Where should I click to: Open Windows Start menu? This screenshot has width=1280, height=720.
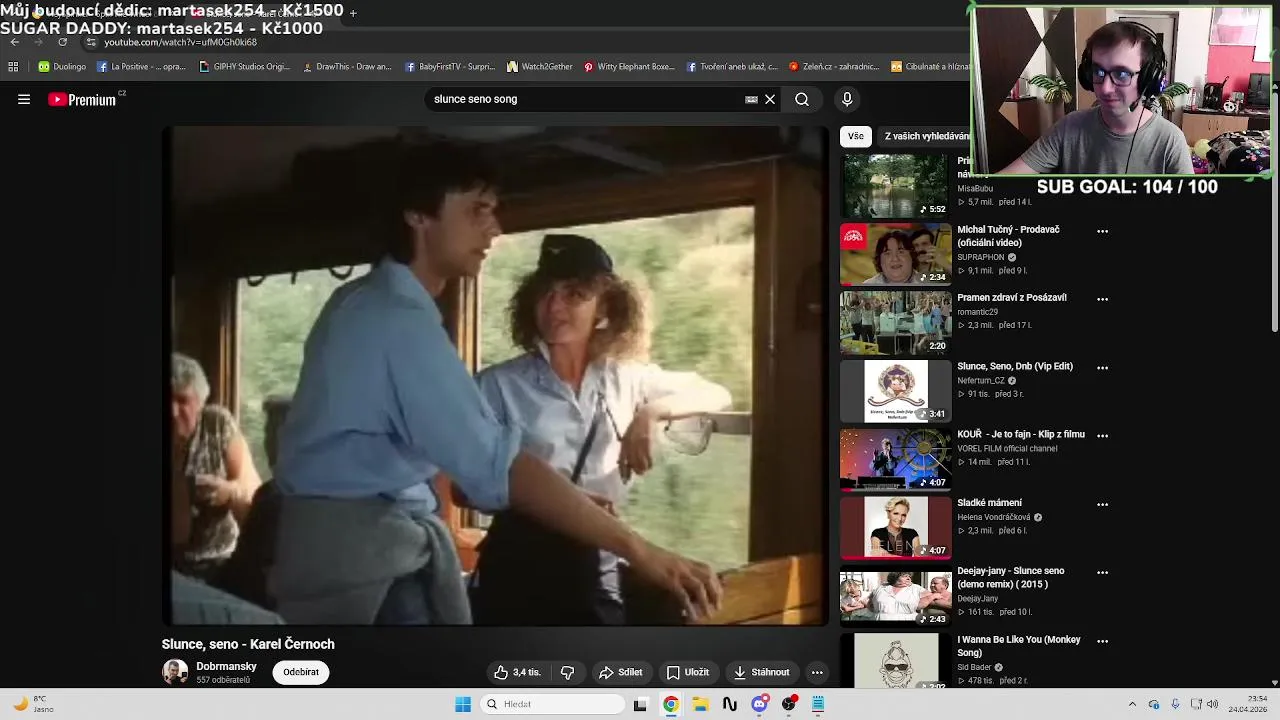click(463, 704)
